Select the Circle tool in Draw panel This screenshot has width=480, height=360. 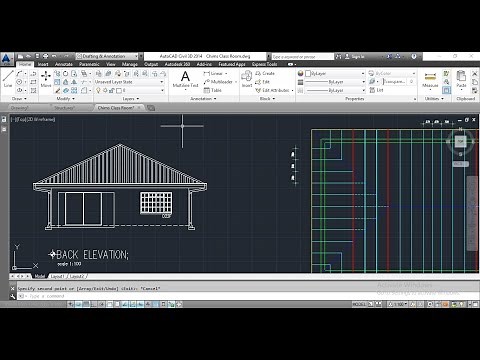tap(19, 82)
